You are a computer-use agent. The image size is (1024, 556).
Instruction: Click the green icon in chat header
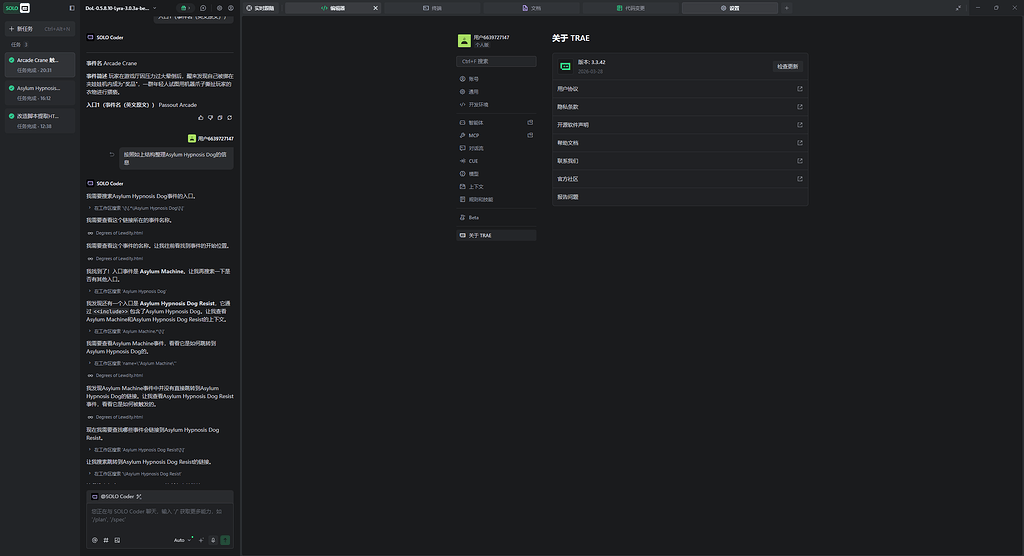[x=185, y=8]
